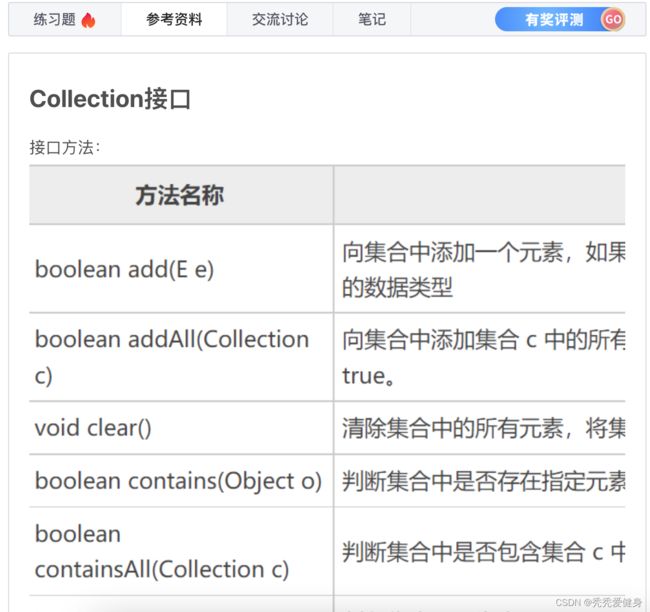Click the CSDN watermark text
The width and height of the screenshot is (650, 612).
(599, 602)
